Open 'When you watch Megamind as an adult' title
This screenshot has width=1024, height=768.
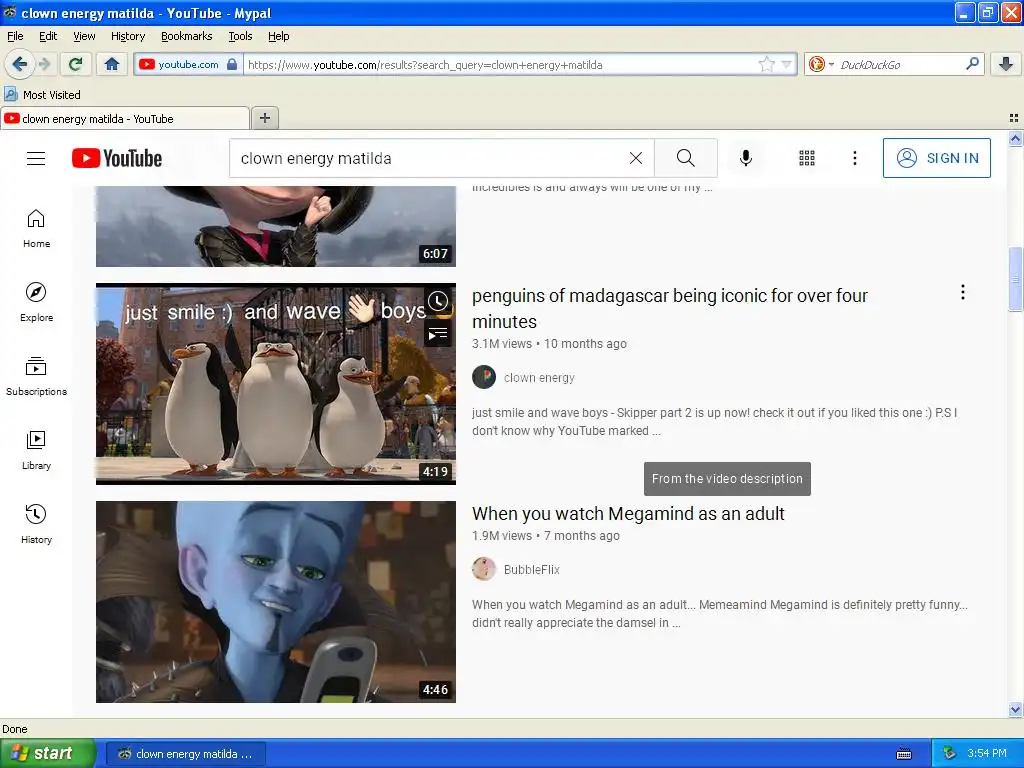pyautogui.click(x=628, y=514)
